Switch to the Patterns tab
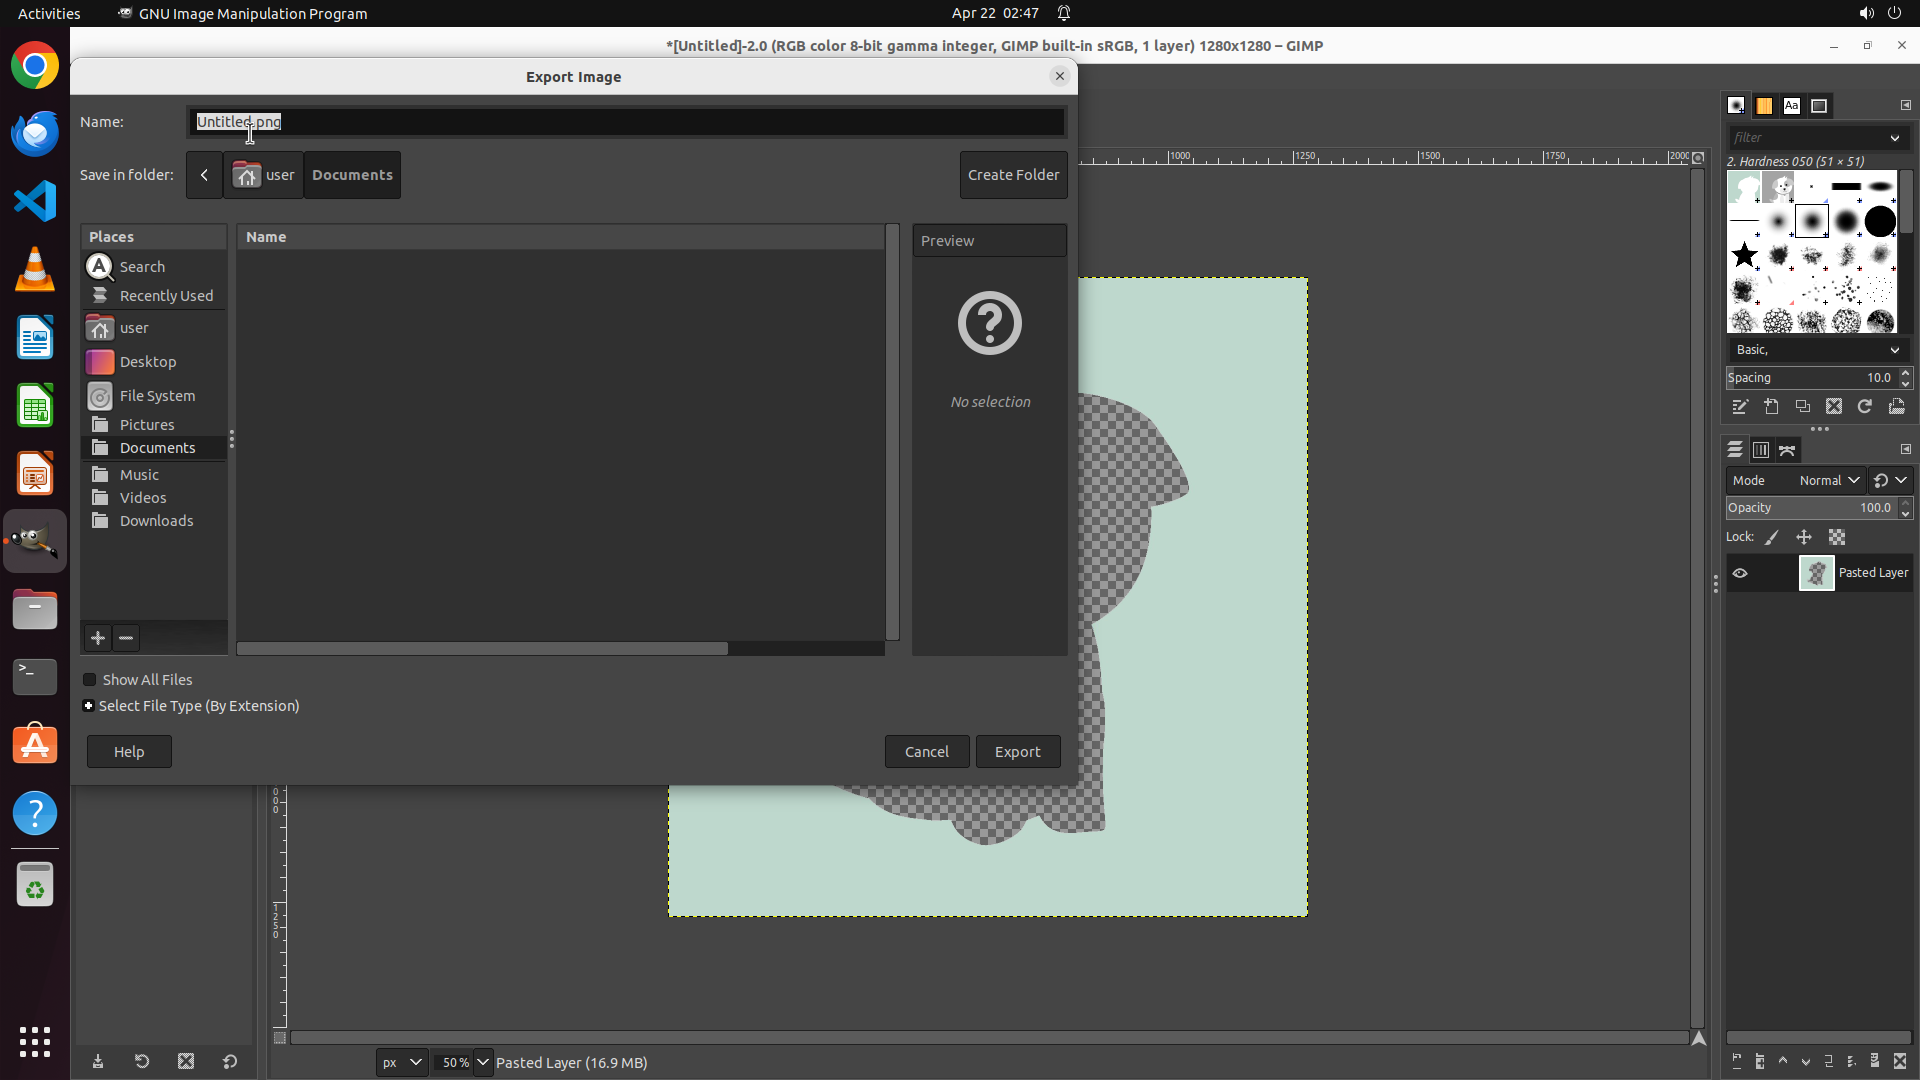The height and width of the screenshot is (1080, 1920). point(1764,106)
